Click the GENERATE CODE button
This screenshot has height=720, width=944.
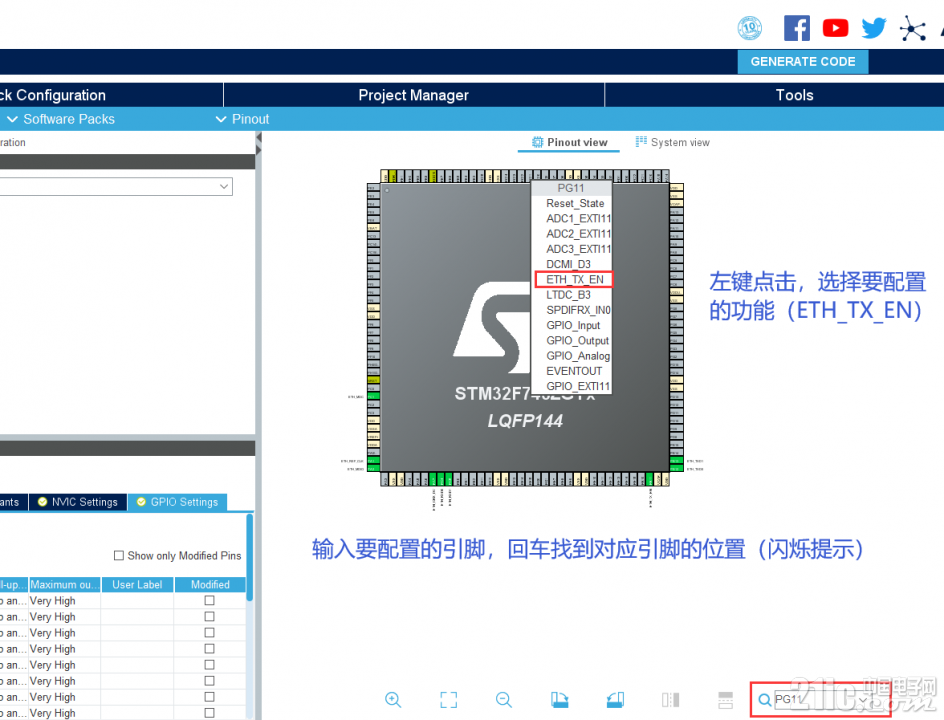pyautogui.click(x=803, y=61)
